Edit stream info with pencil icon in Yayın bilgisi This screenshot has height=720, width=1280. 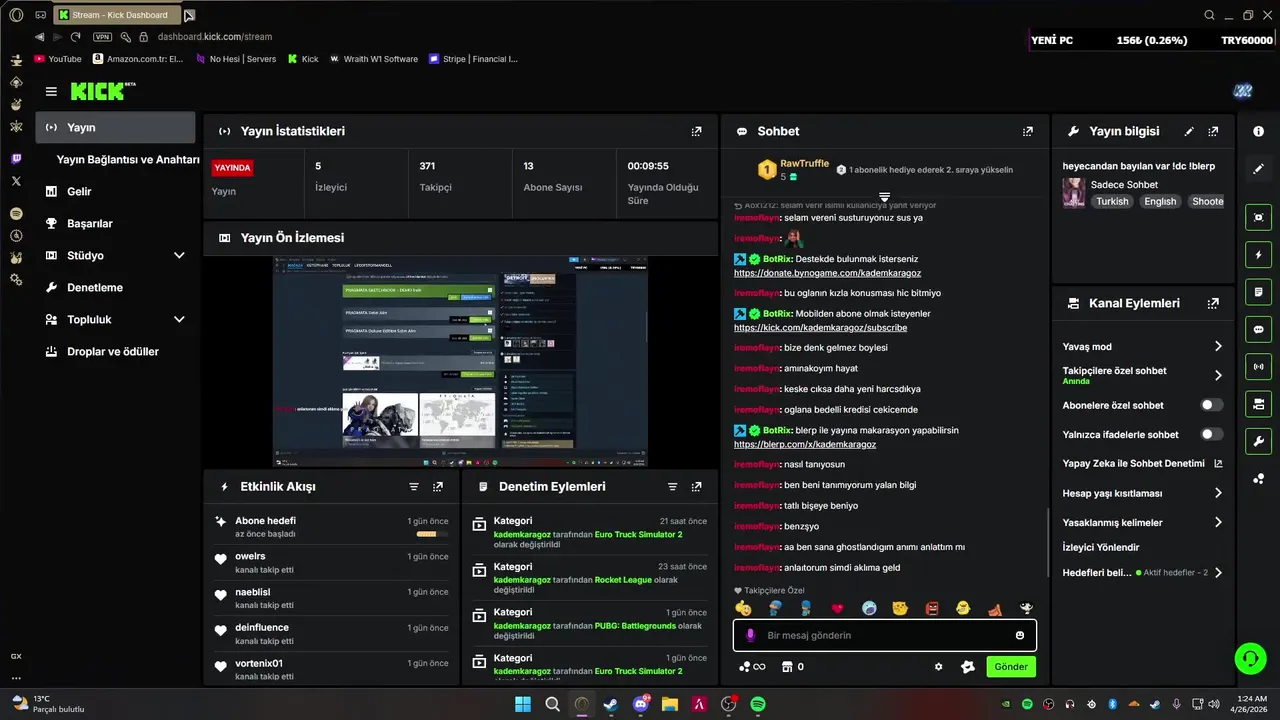(x=1189, y=131)
